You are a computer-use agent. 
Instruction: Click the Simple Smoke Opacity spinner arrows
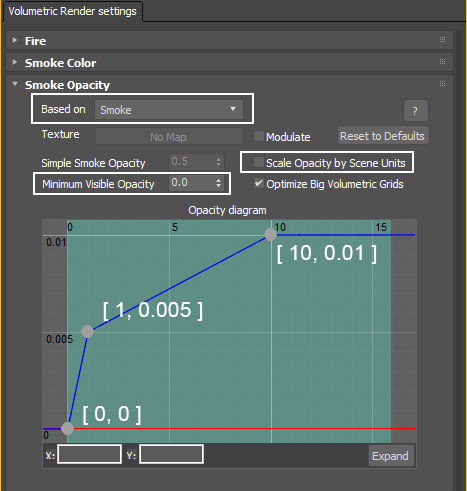tap(218, 162)
